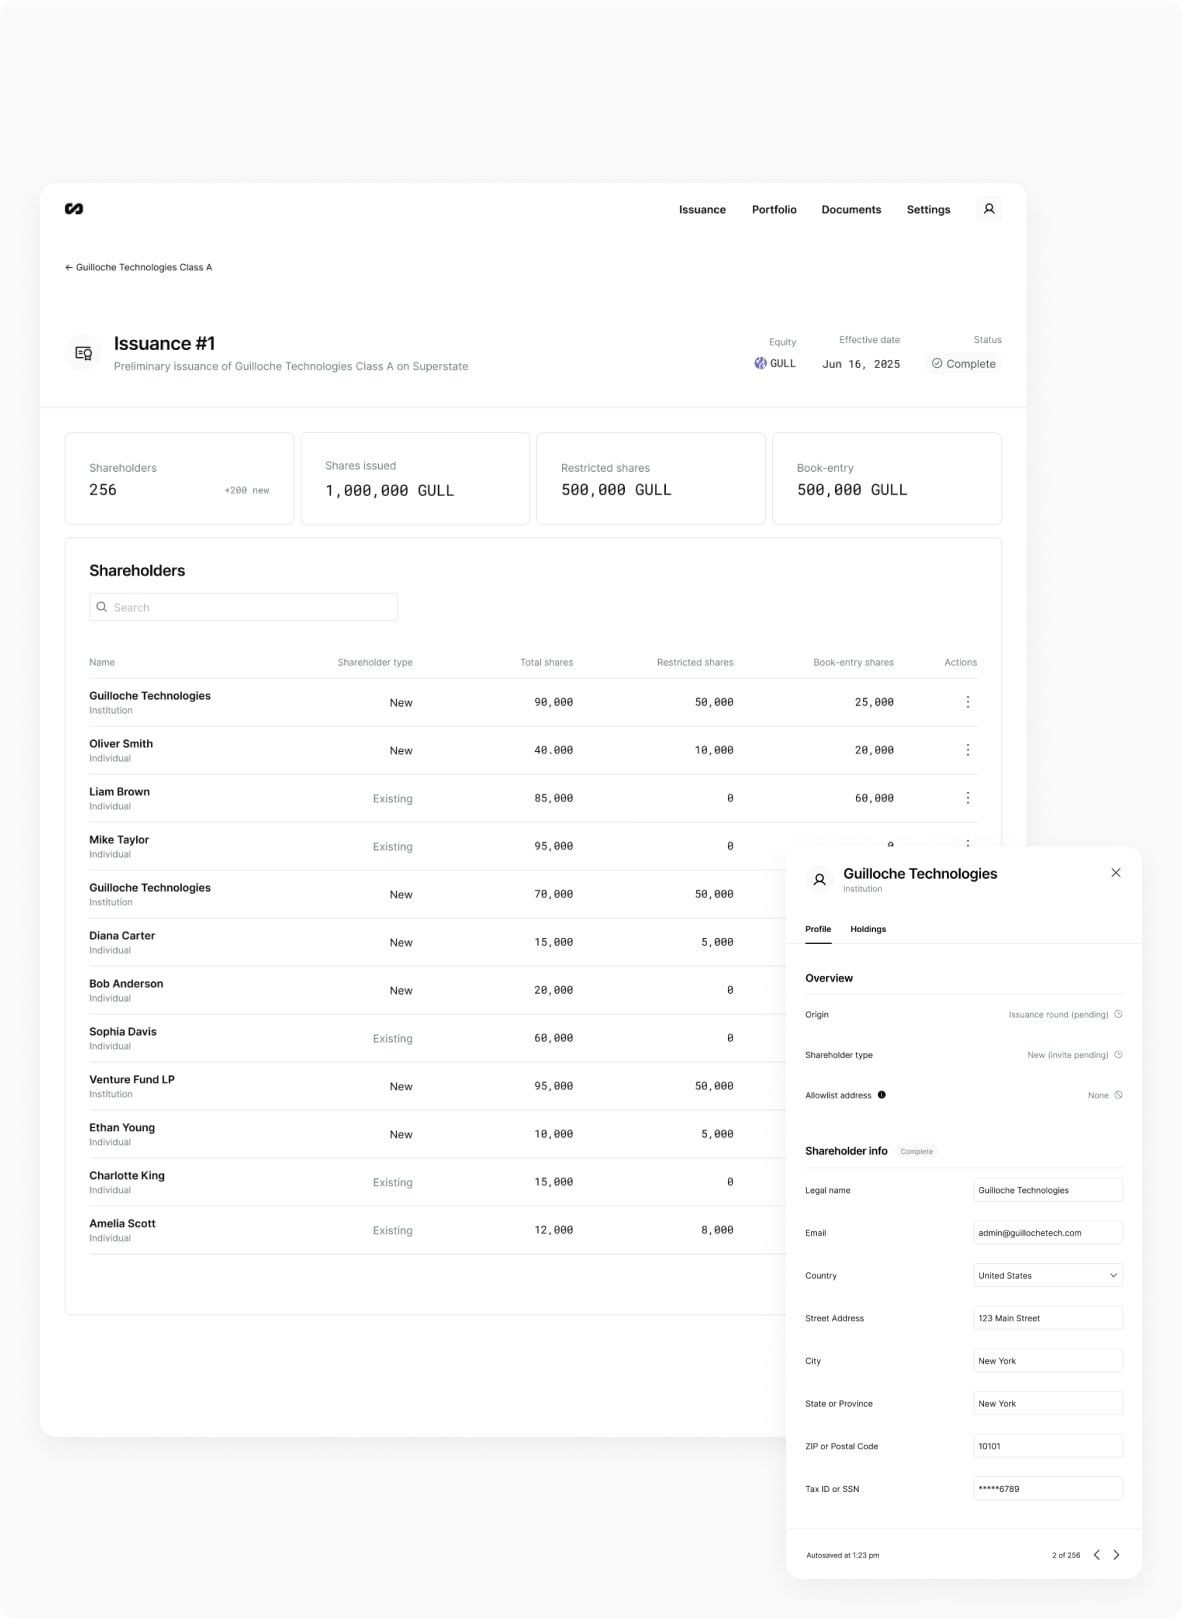Click the GULL equity token icon
1182x1619 pixels.
760,364
